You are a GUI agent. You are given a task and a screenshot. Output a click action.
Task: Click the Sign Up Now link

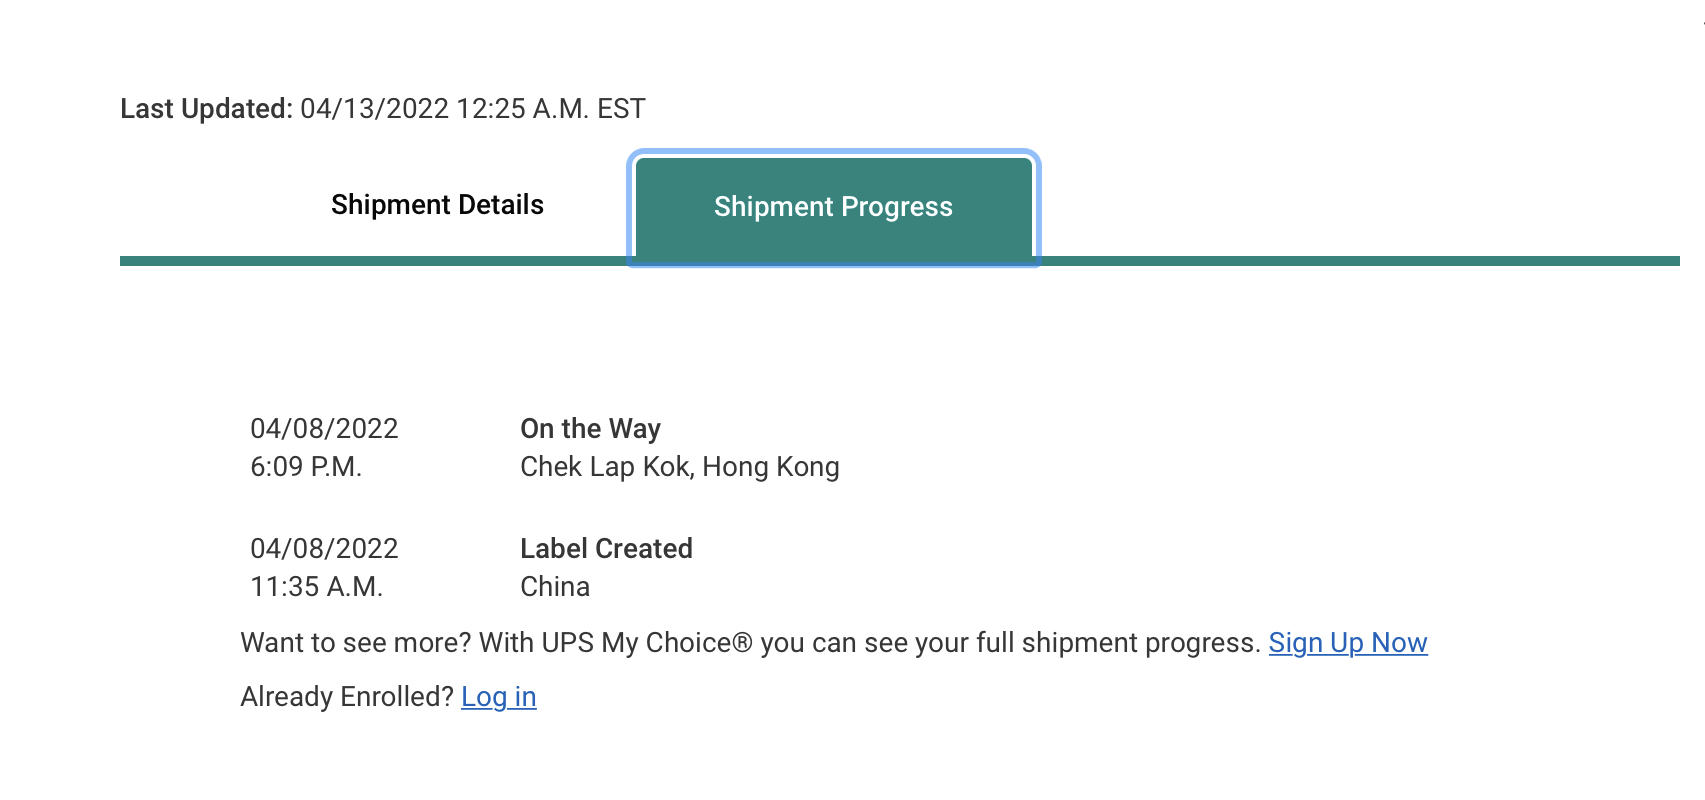1347,643
